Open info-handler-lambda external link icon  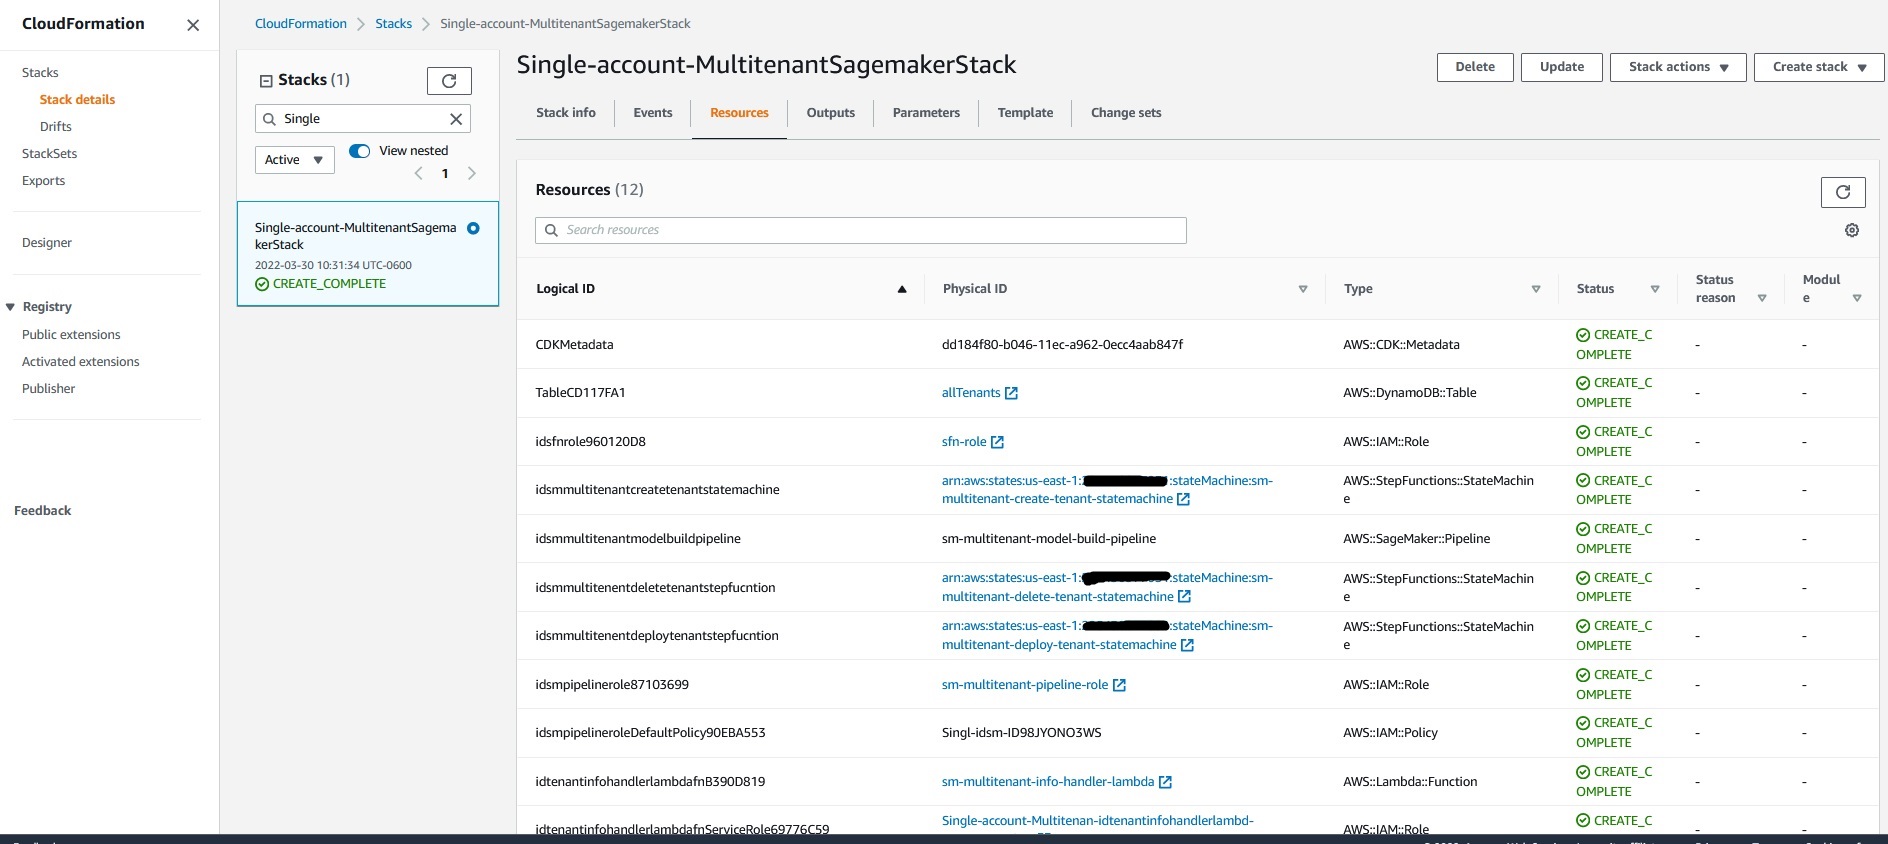point(1165,782)
